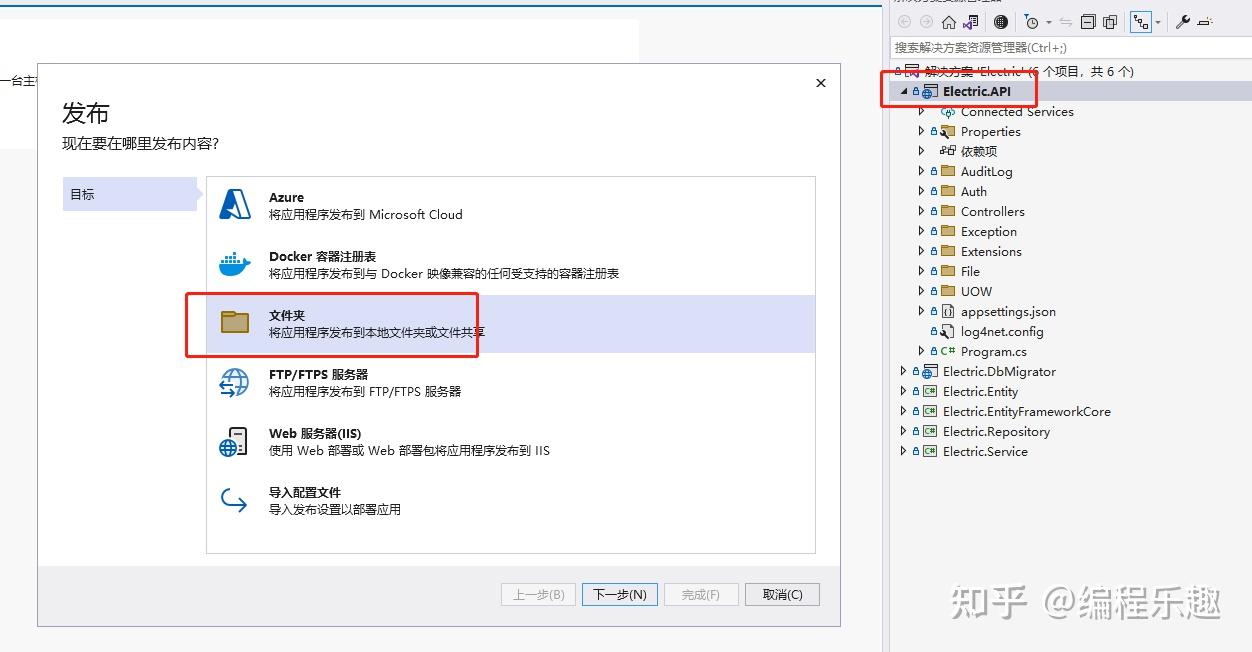Expand the Controllers folder
This screenshot has height=652, width=1252.
pyautogui.click(x=921, y=211)
